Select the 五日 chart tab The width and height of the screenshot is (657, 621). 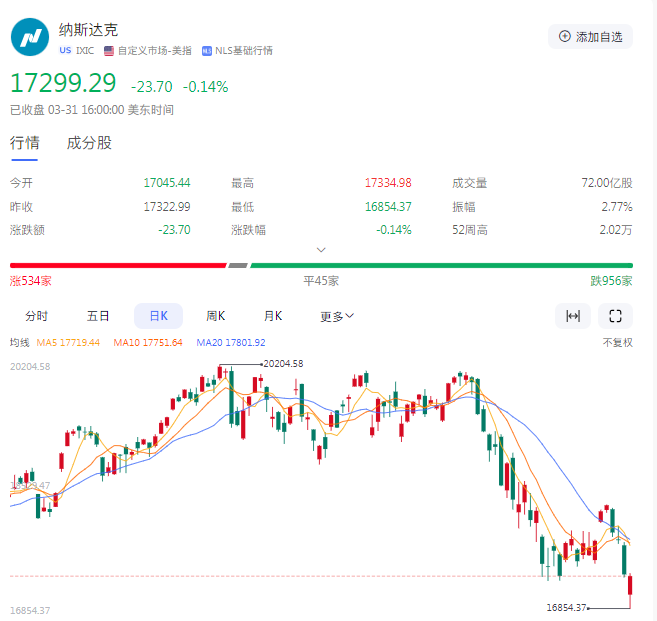tap(98, 316)
